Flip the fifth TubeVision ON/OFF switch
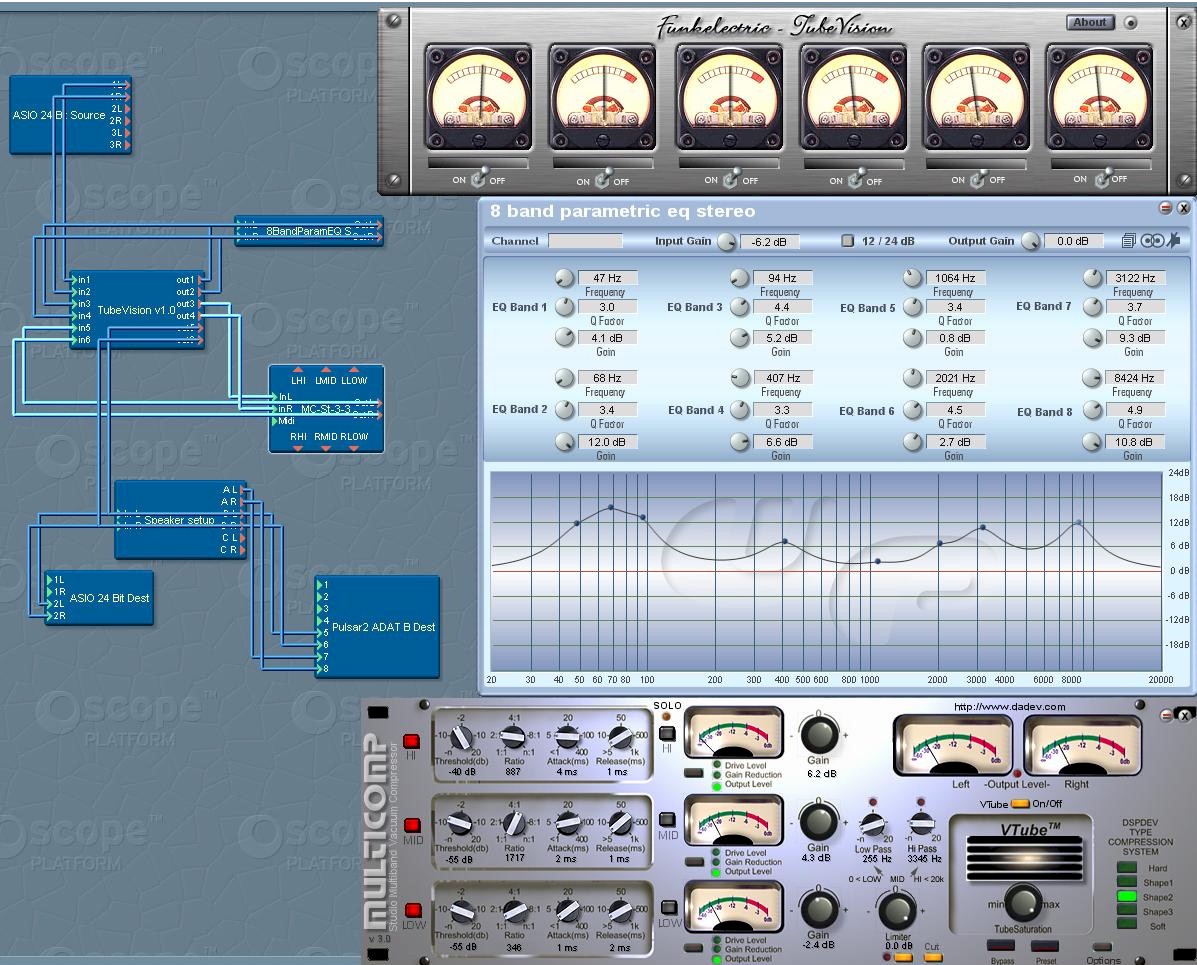 pos(977,179)
